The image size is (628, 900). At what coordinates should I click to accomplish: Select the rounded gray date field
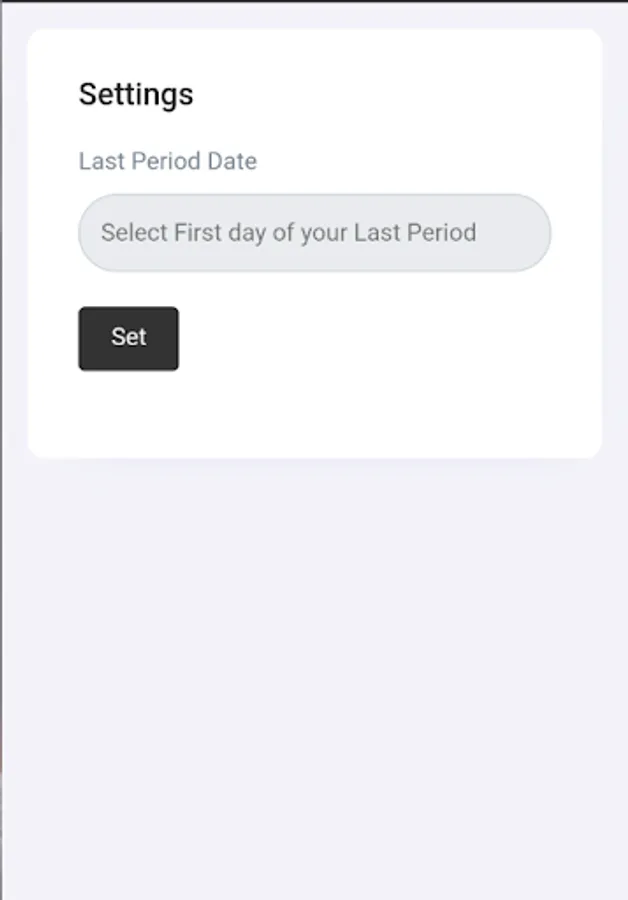(x=314, y=233)
